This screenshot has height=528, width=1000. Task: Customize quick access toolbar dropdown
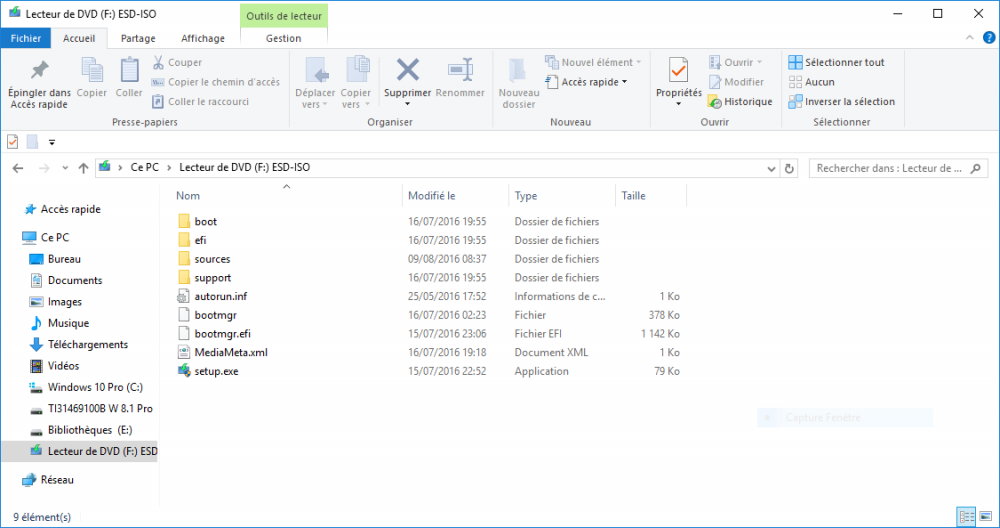tap(52, 142)
